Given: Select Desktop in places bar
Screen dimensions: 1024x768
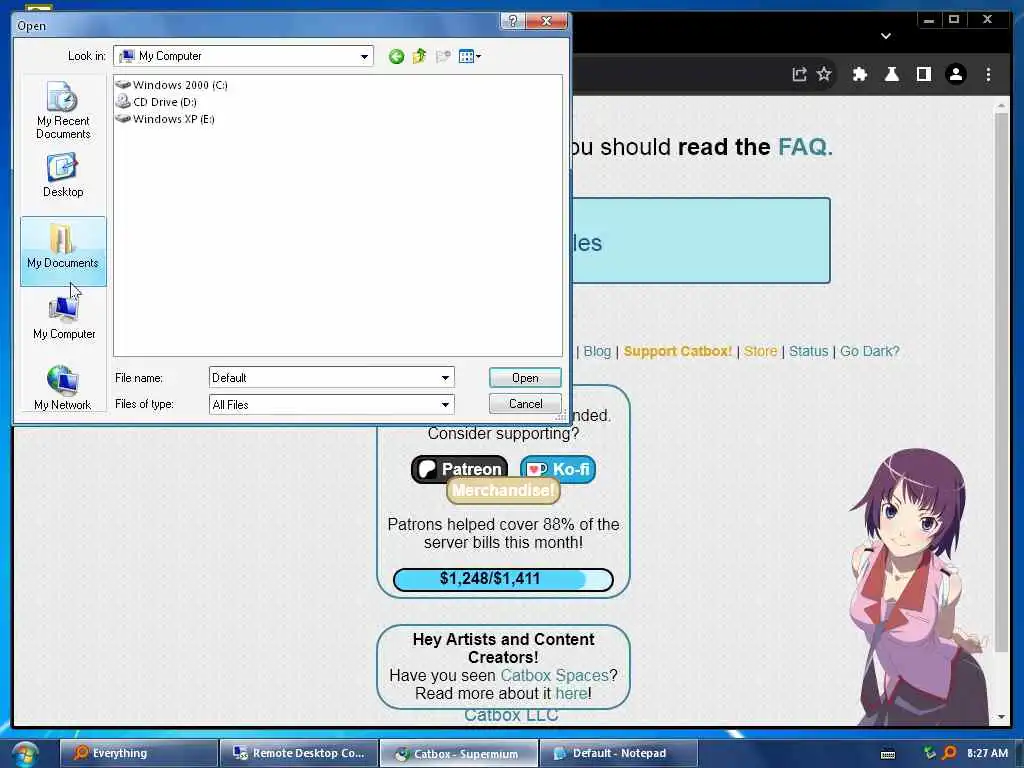Looking at the screenshot, I should coord(63,175).
